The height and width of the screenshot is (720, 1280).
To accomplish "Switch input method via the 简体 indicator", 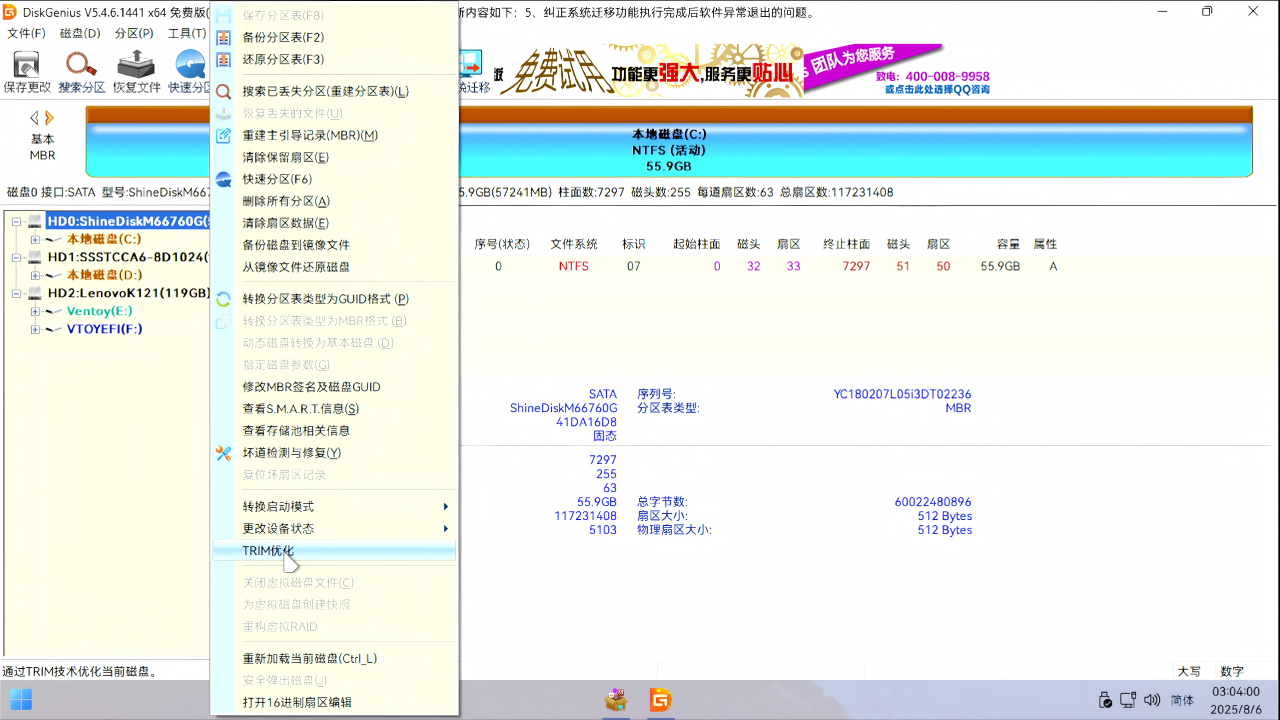I will [x=1180, y=699].
